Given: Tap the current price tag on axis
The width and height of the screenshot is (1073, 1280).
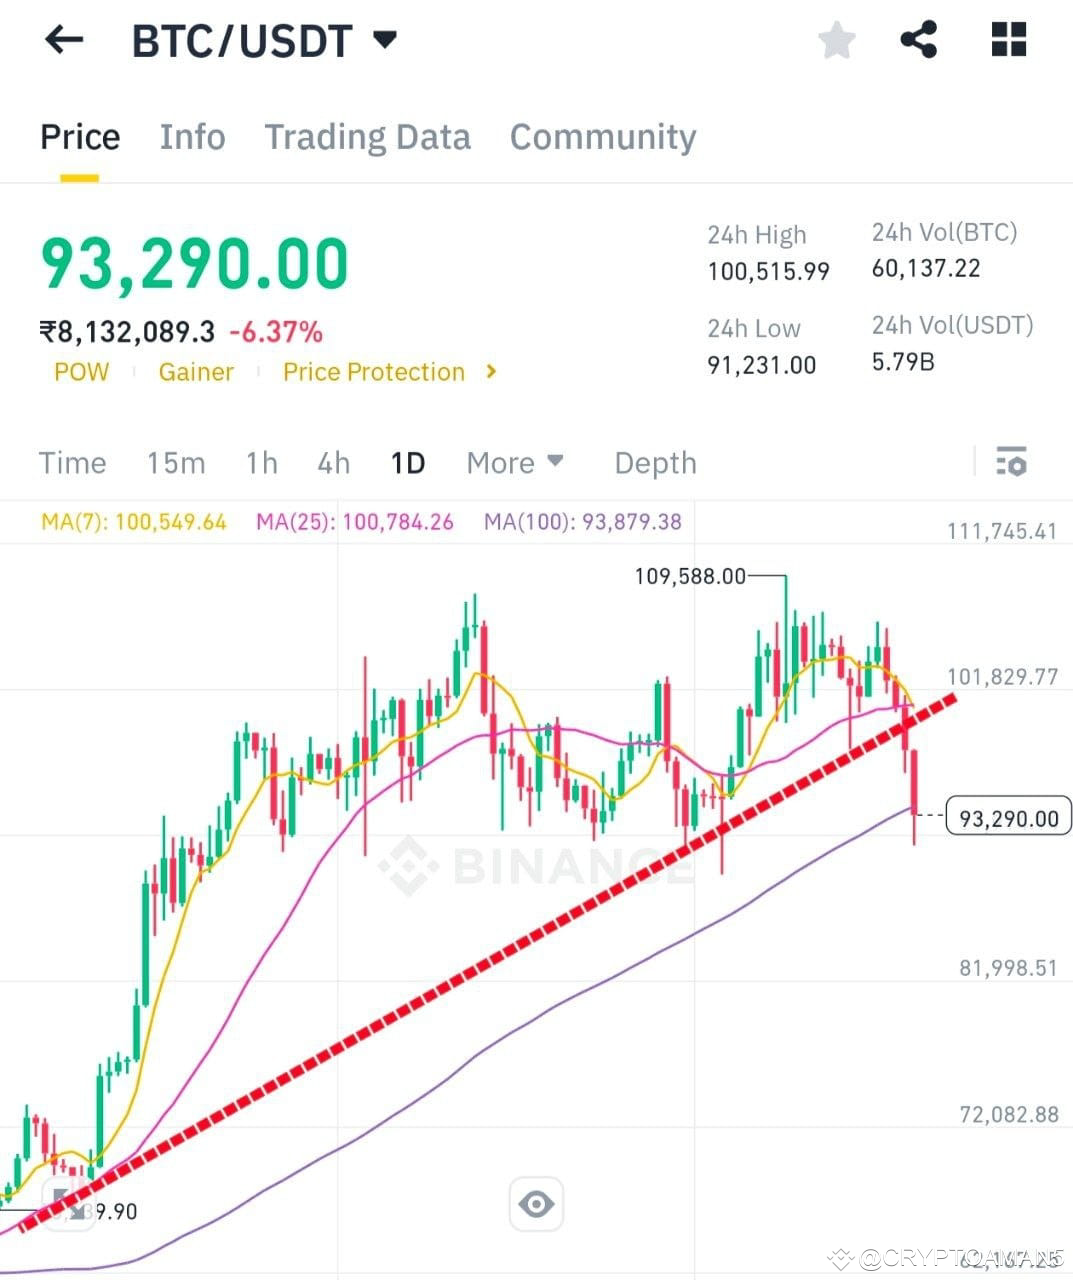Looking at the screenshot, I should [x=1008, y=818].
